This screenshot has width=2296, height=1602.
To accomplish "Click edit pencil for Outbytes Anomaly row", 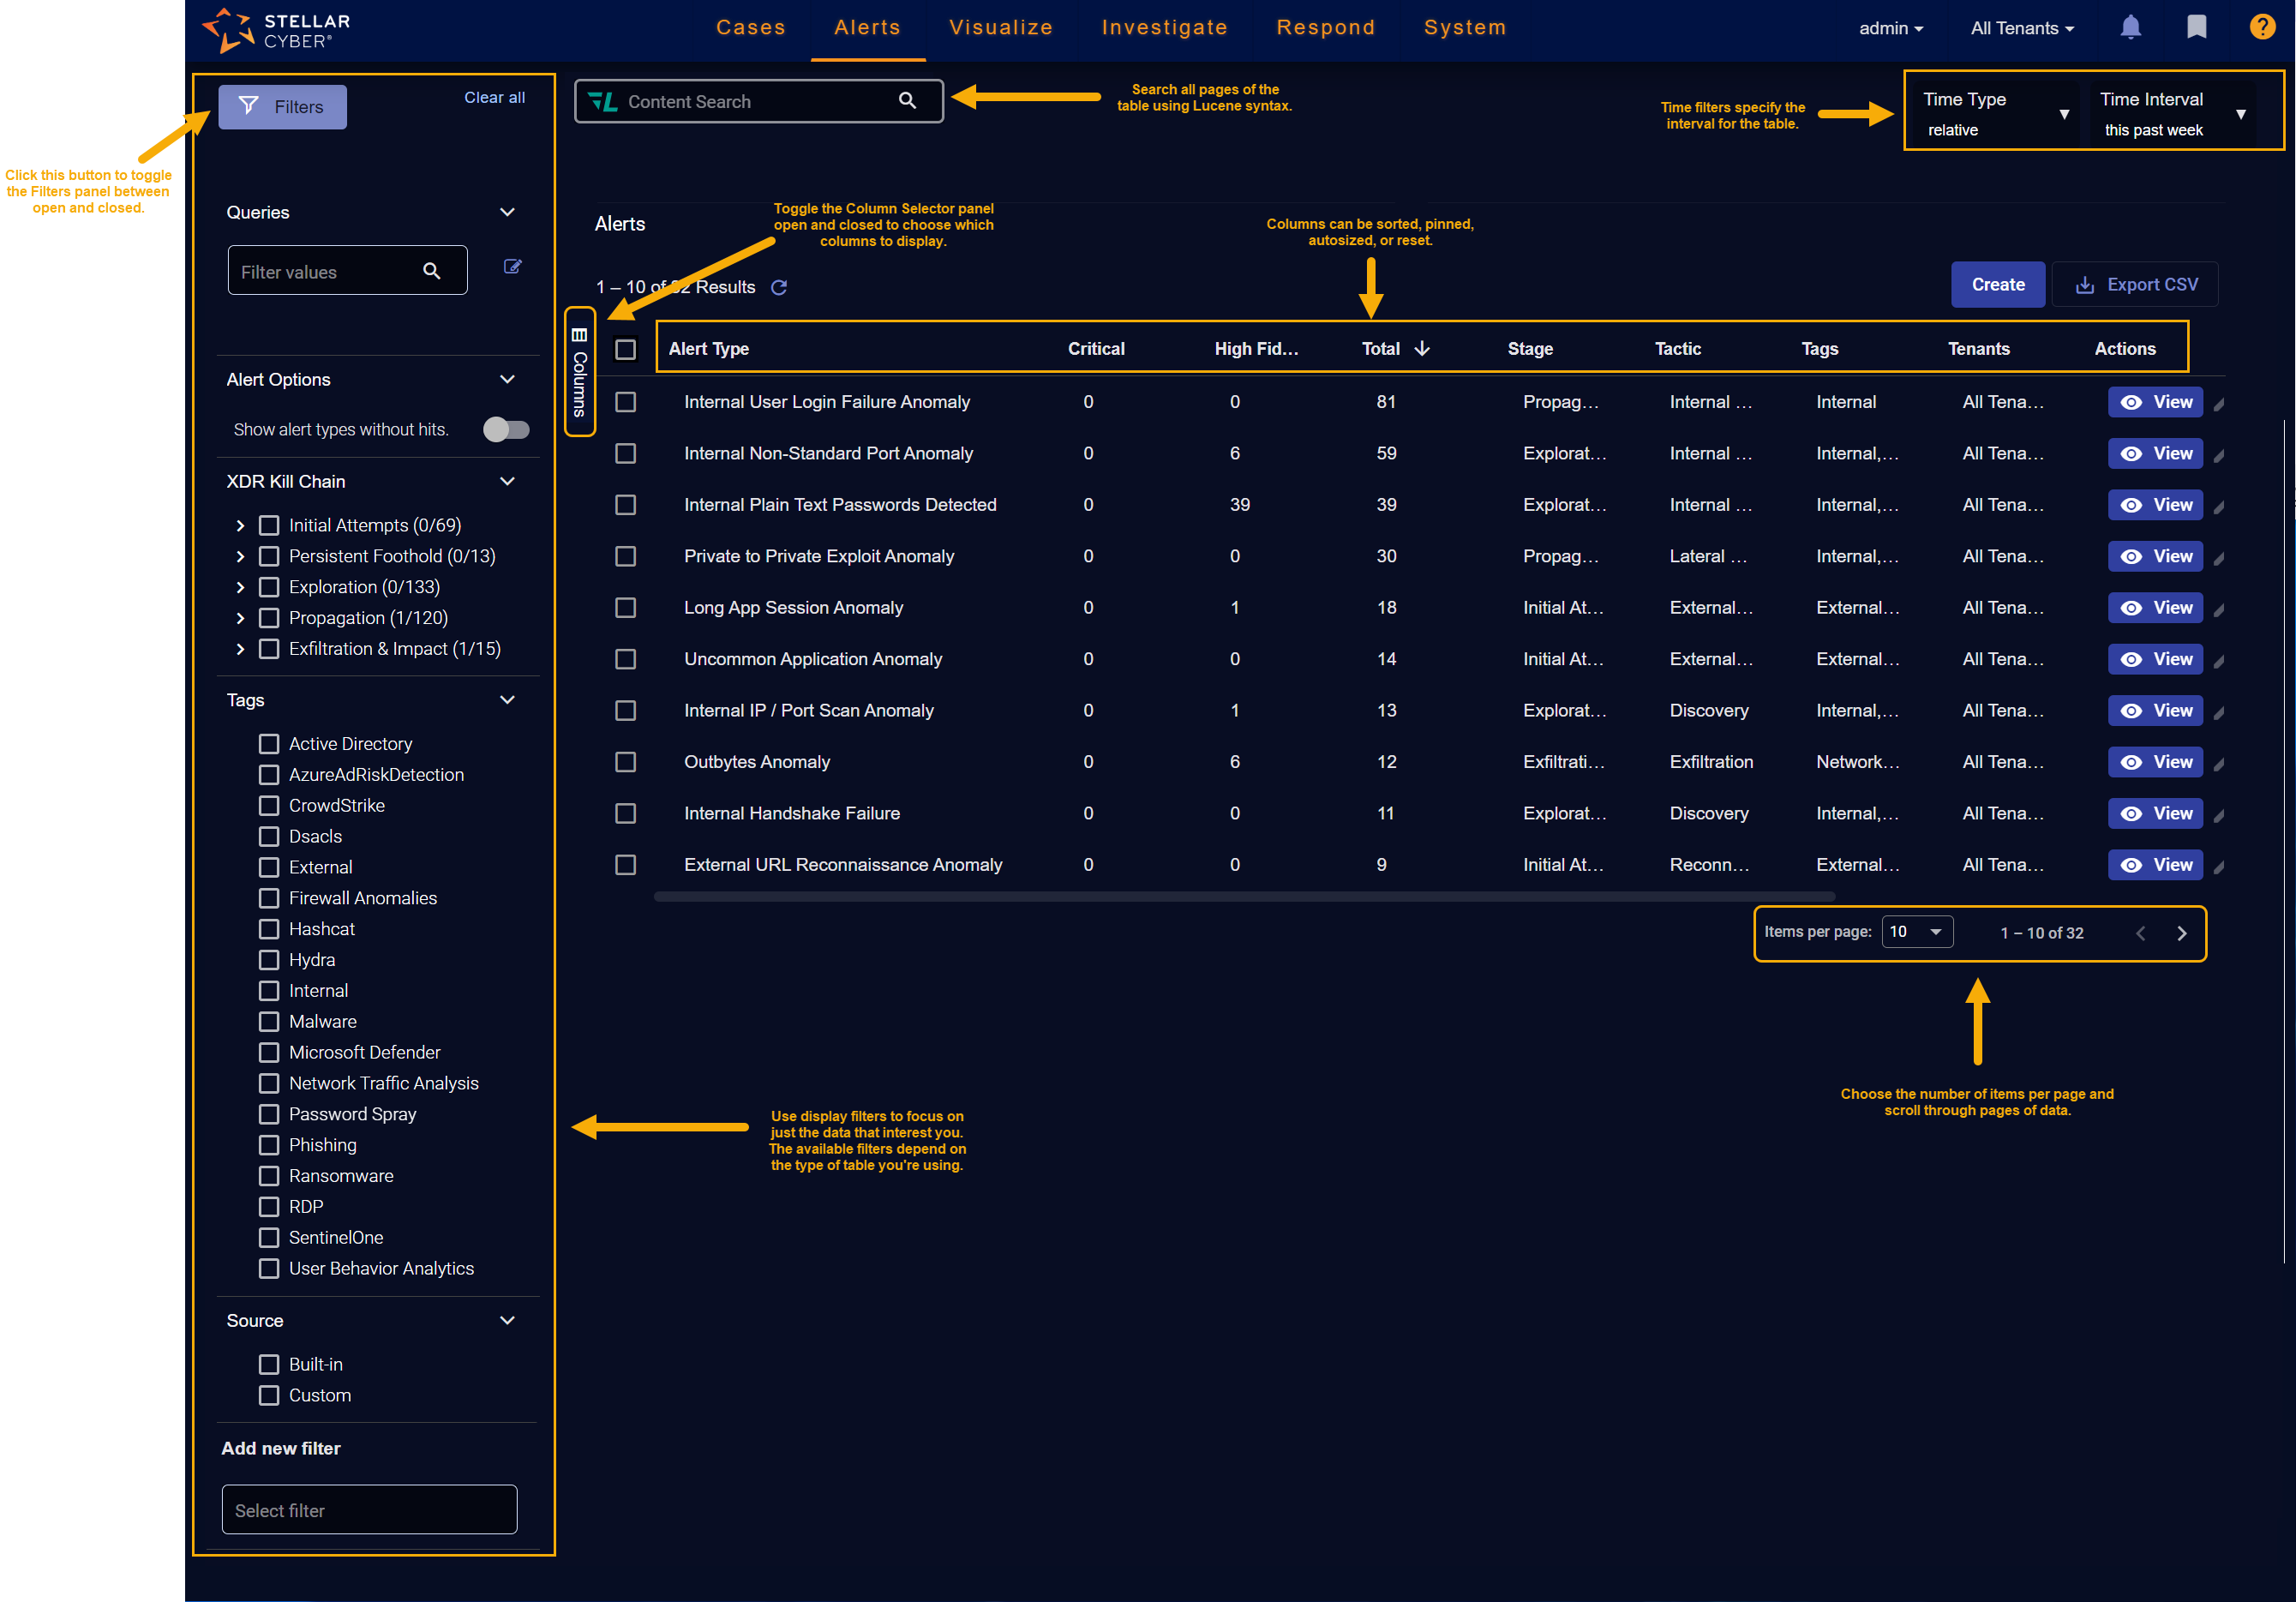I will (x=2218, y=765).
